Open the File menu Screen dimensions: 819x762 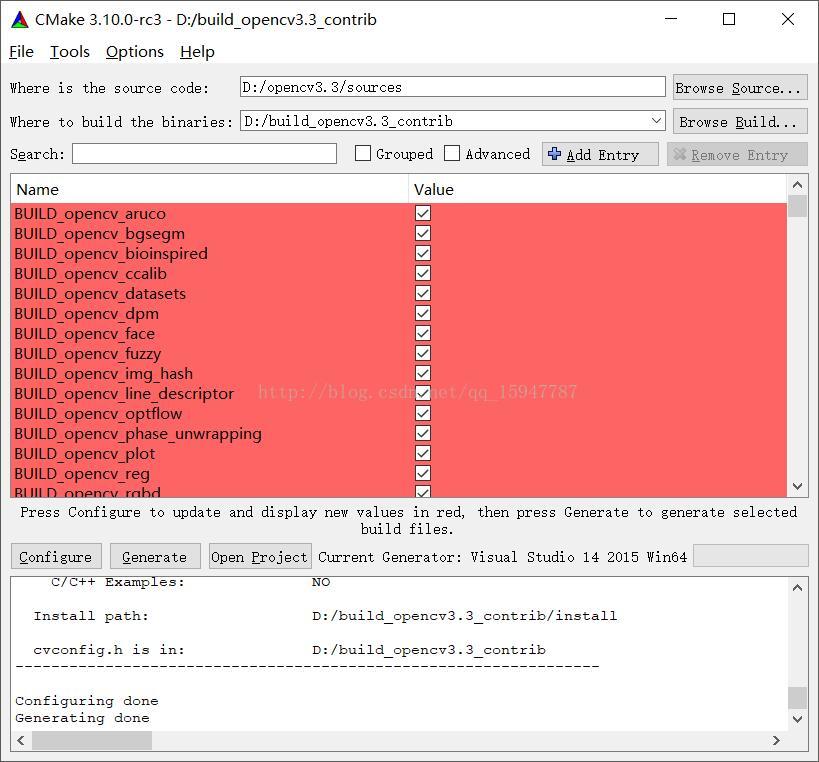pyautogui.click(x=21, y=52)
